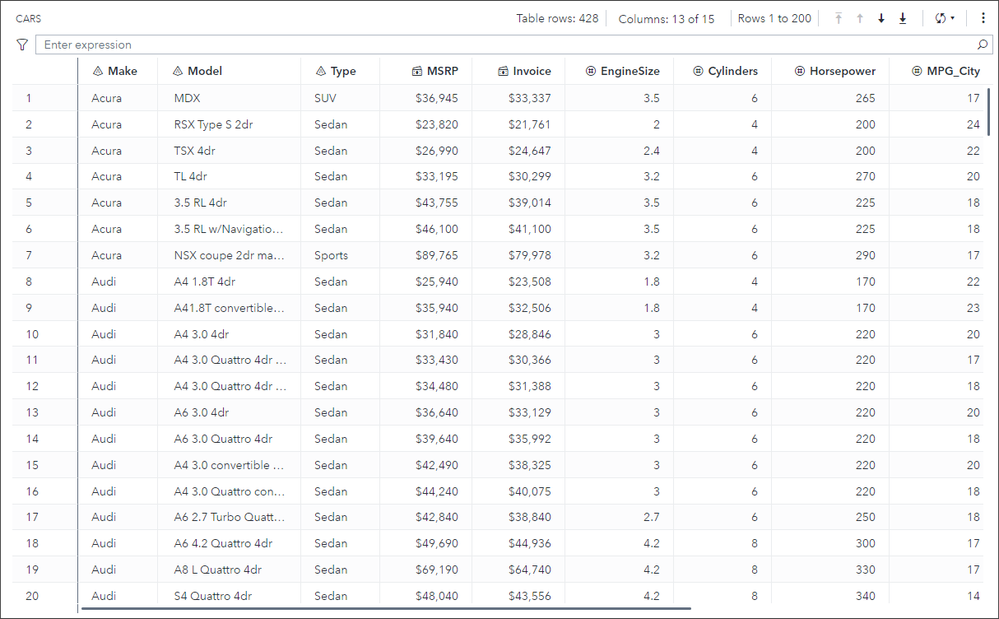The width and height of the screenshot is (999, 619).
Task: Click the filter funnel icon
Action: pyautogui.click(x=22, y=45)
